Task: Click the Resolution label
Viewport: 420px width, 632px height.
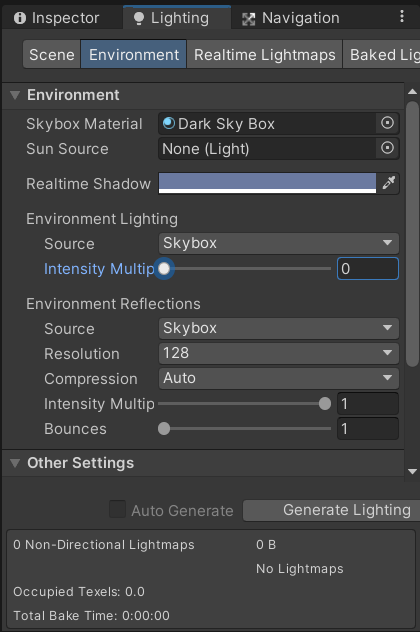Action: pyautogui.click(x=82, y=354)
